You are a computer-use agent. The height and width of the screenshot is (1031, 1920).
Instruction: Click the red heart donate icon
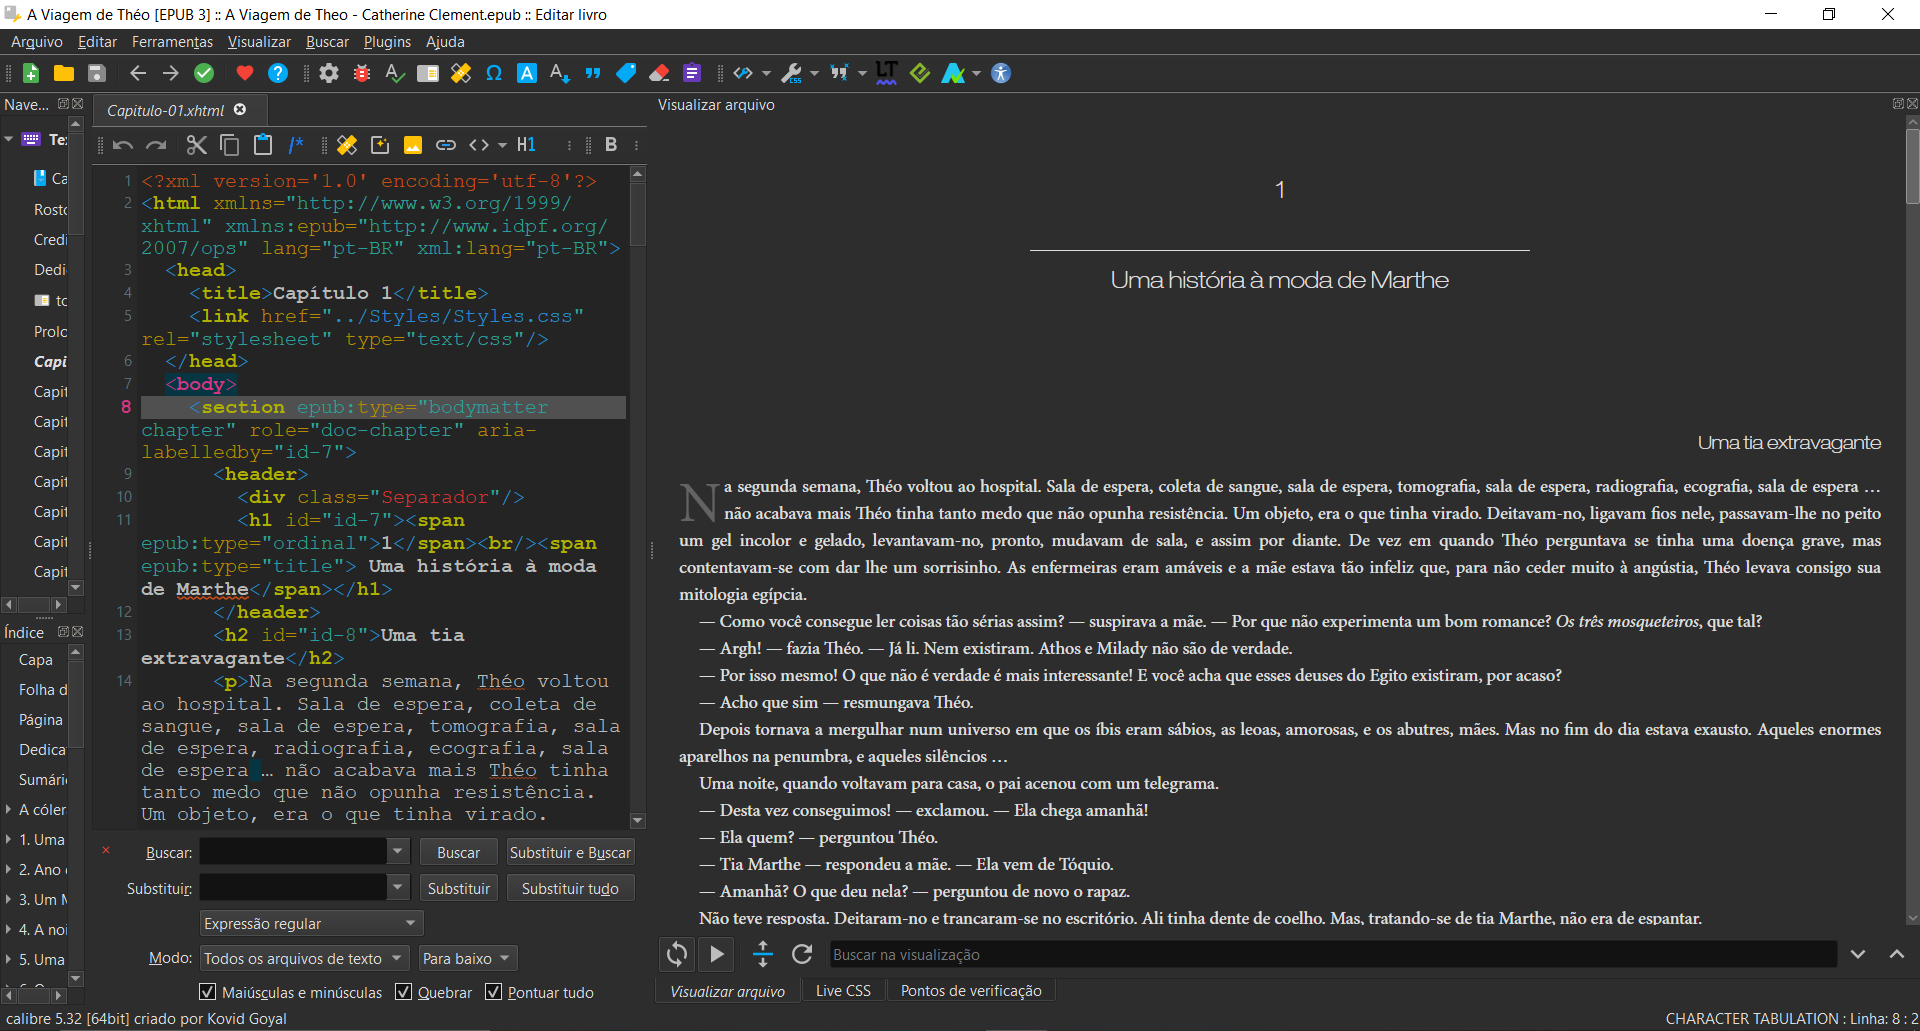pyautogui.click(x=245, y=73)
